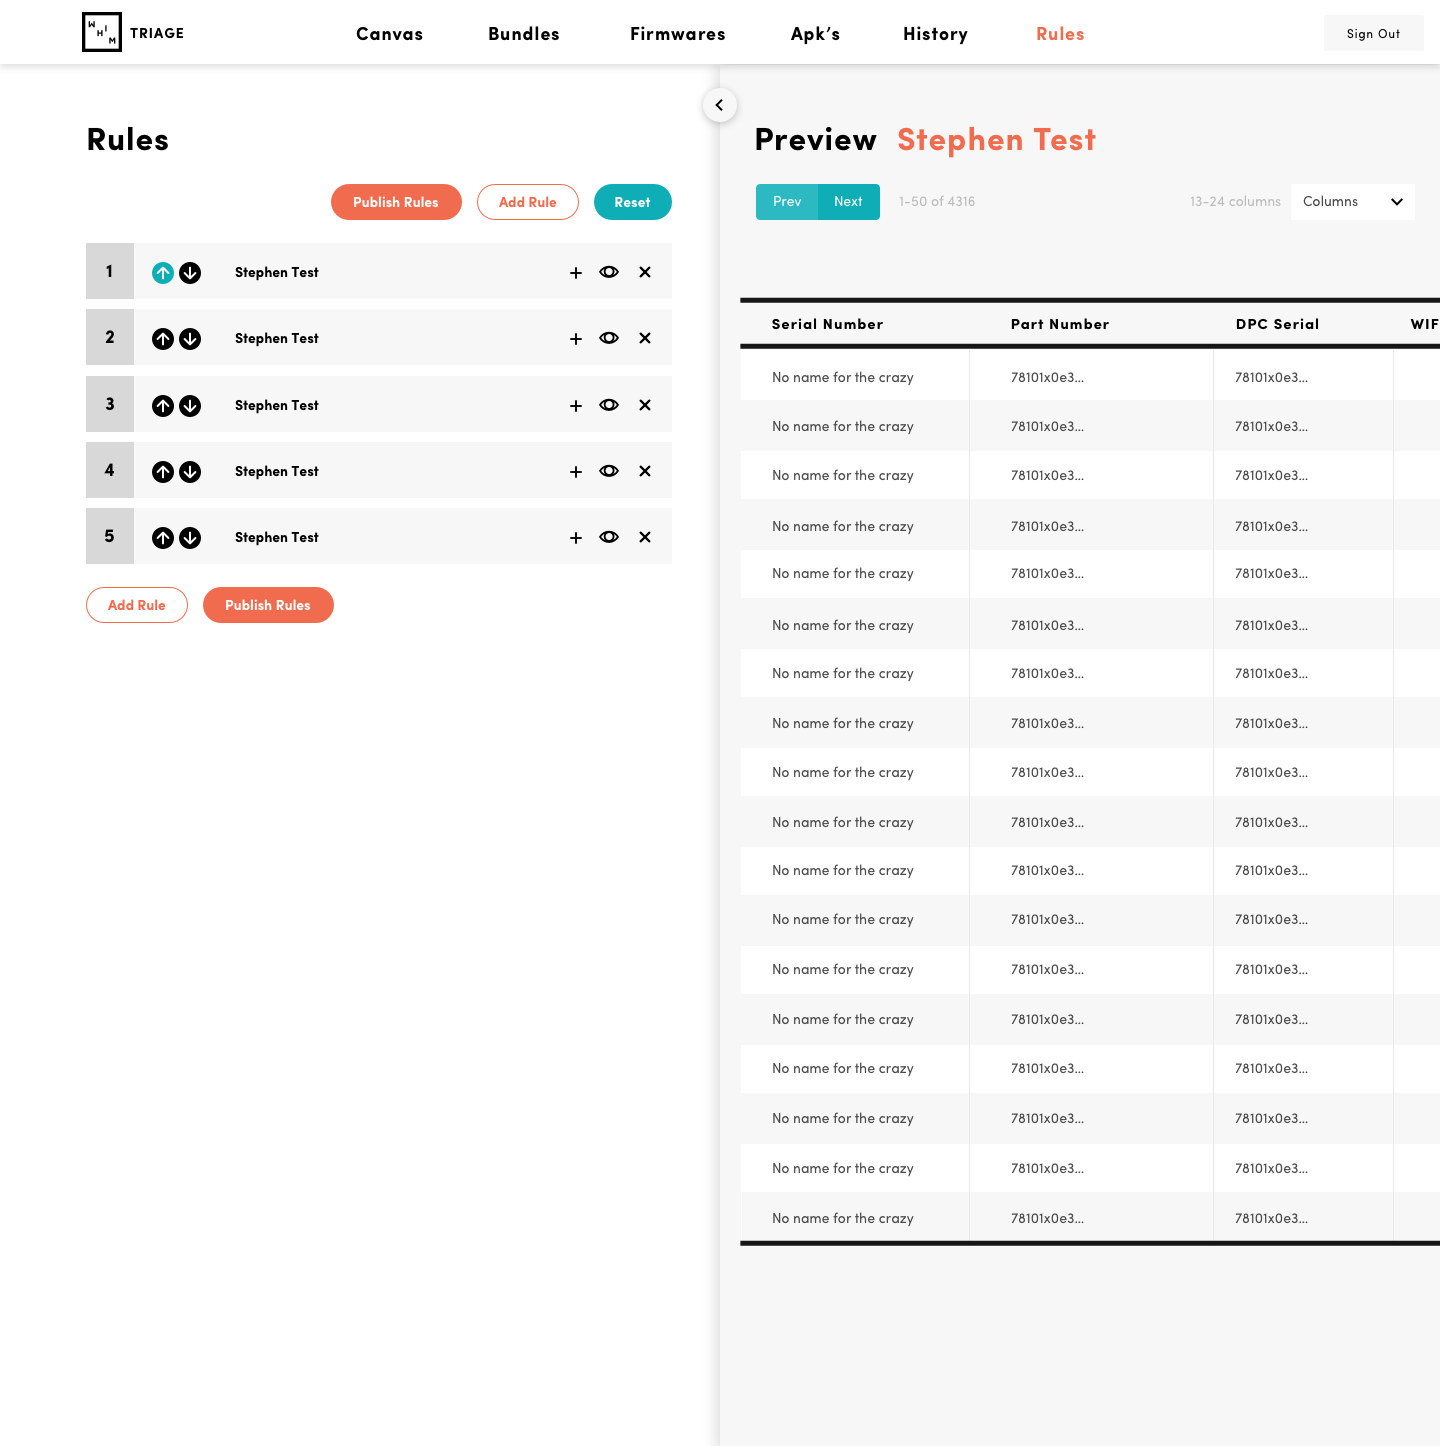Viewport: 1440px width, 1446px height.
Task: Click the plus icon on rule 1
Action: point(576,273)
